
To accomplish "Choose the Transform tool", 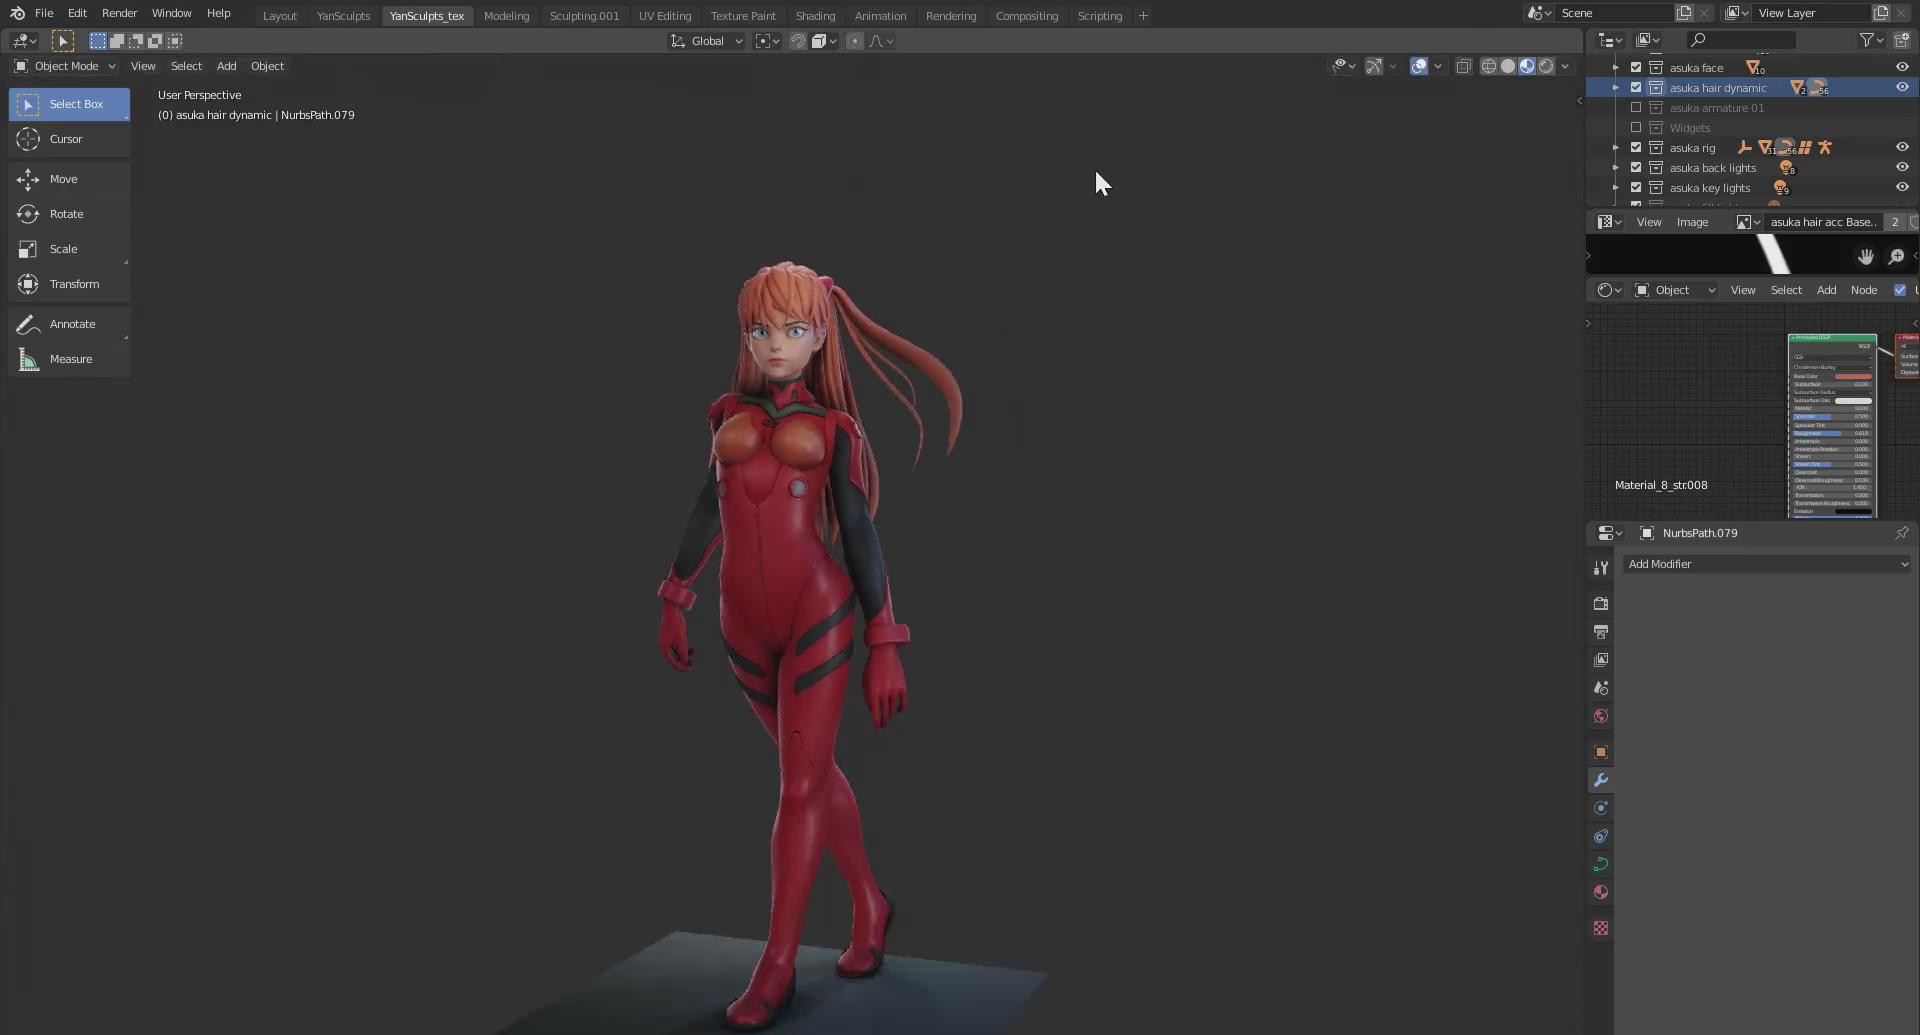I will click(69, 284).
